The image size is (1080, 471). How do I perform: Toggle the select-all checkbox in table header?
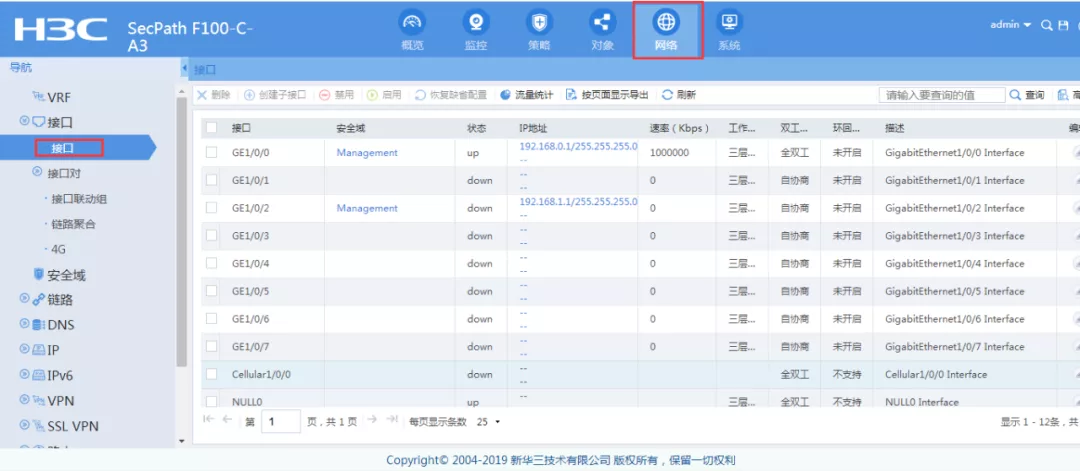211,127
